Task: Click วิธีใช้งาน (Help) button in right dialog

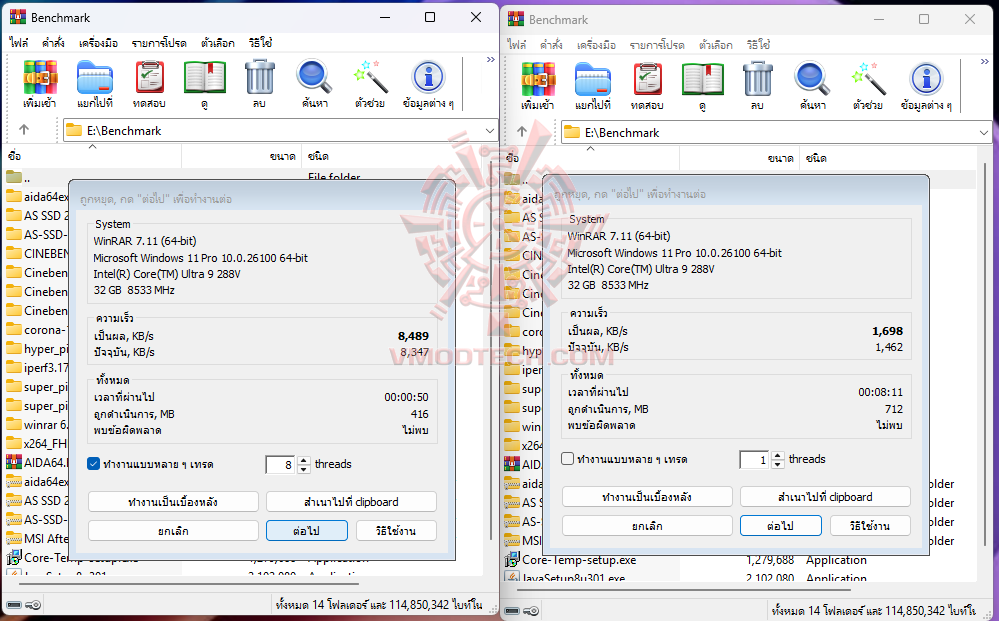Action: (x=870, y=525)
